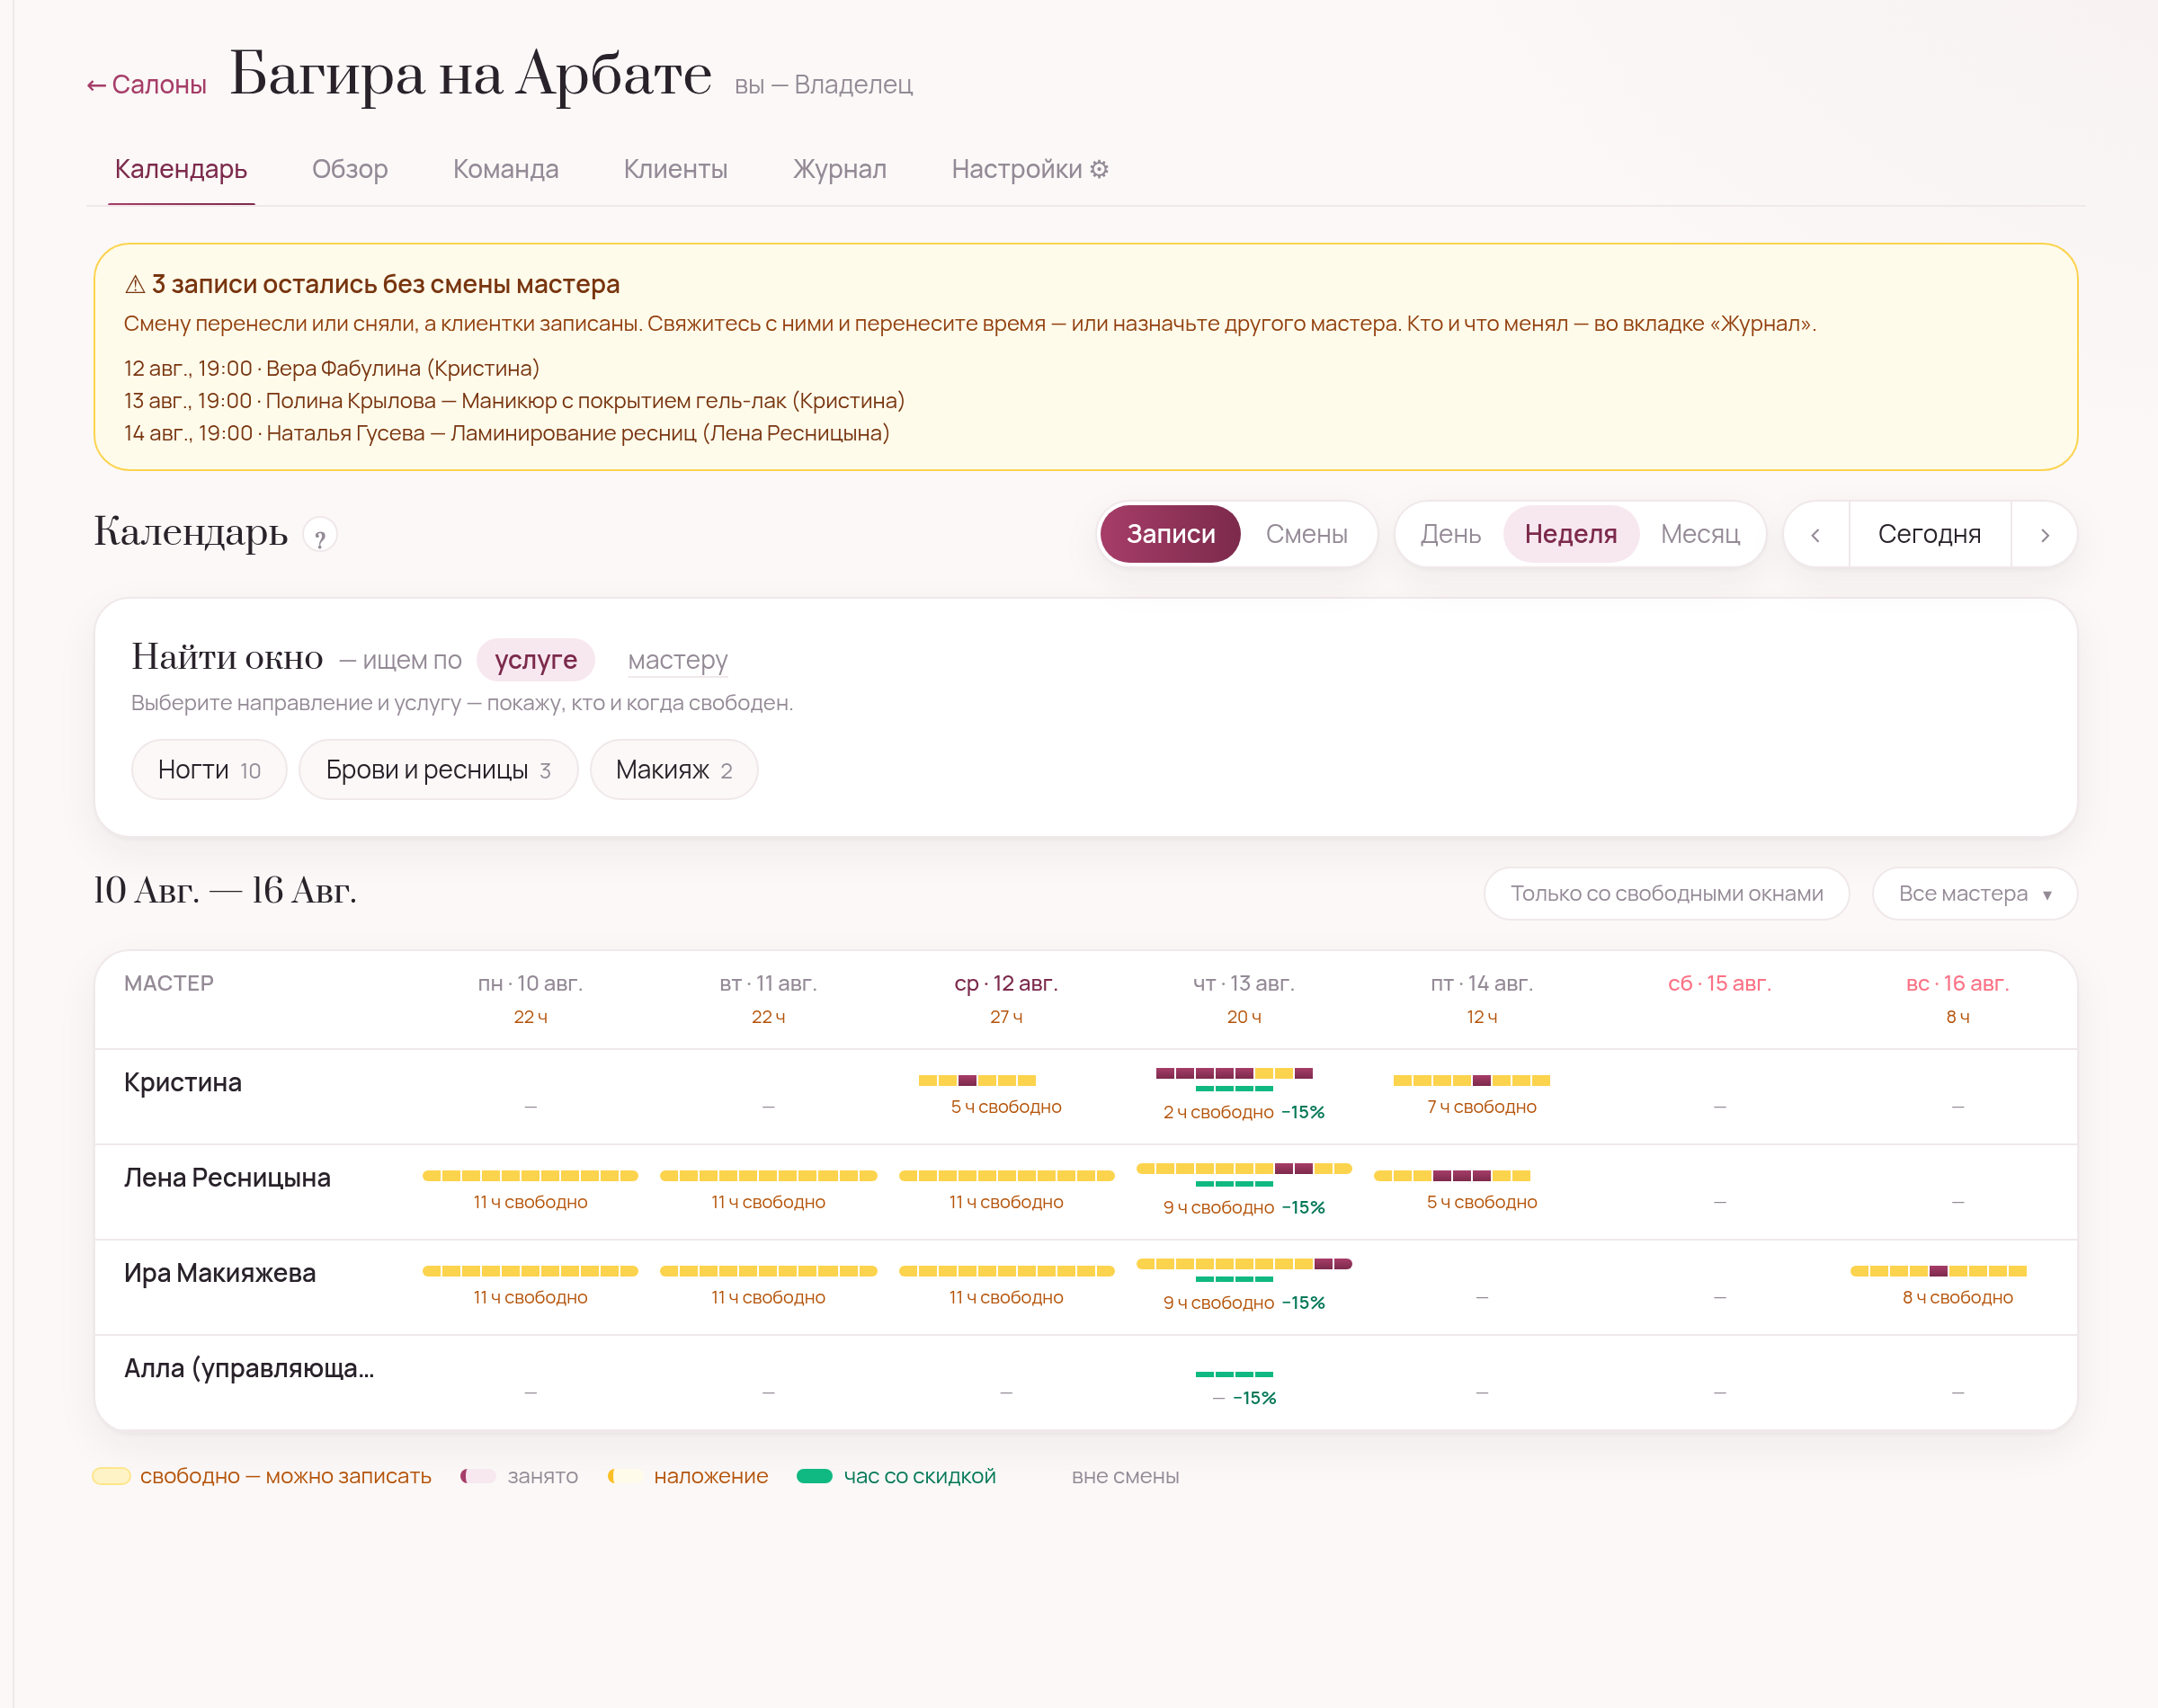The image size is (2158, 1708).
Task: Open Настройки tab with gear icon
Action: (1029, 169)
